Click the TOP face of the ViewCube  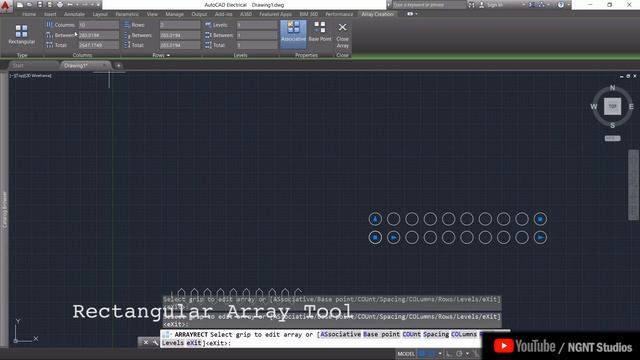pyautogui.click(x=612, y=106)
